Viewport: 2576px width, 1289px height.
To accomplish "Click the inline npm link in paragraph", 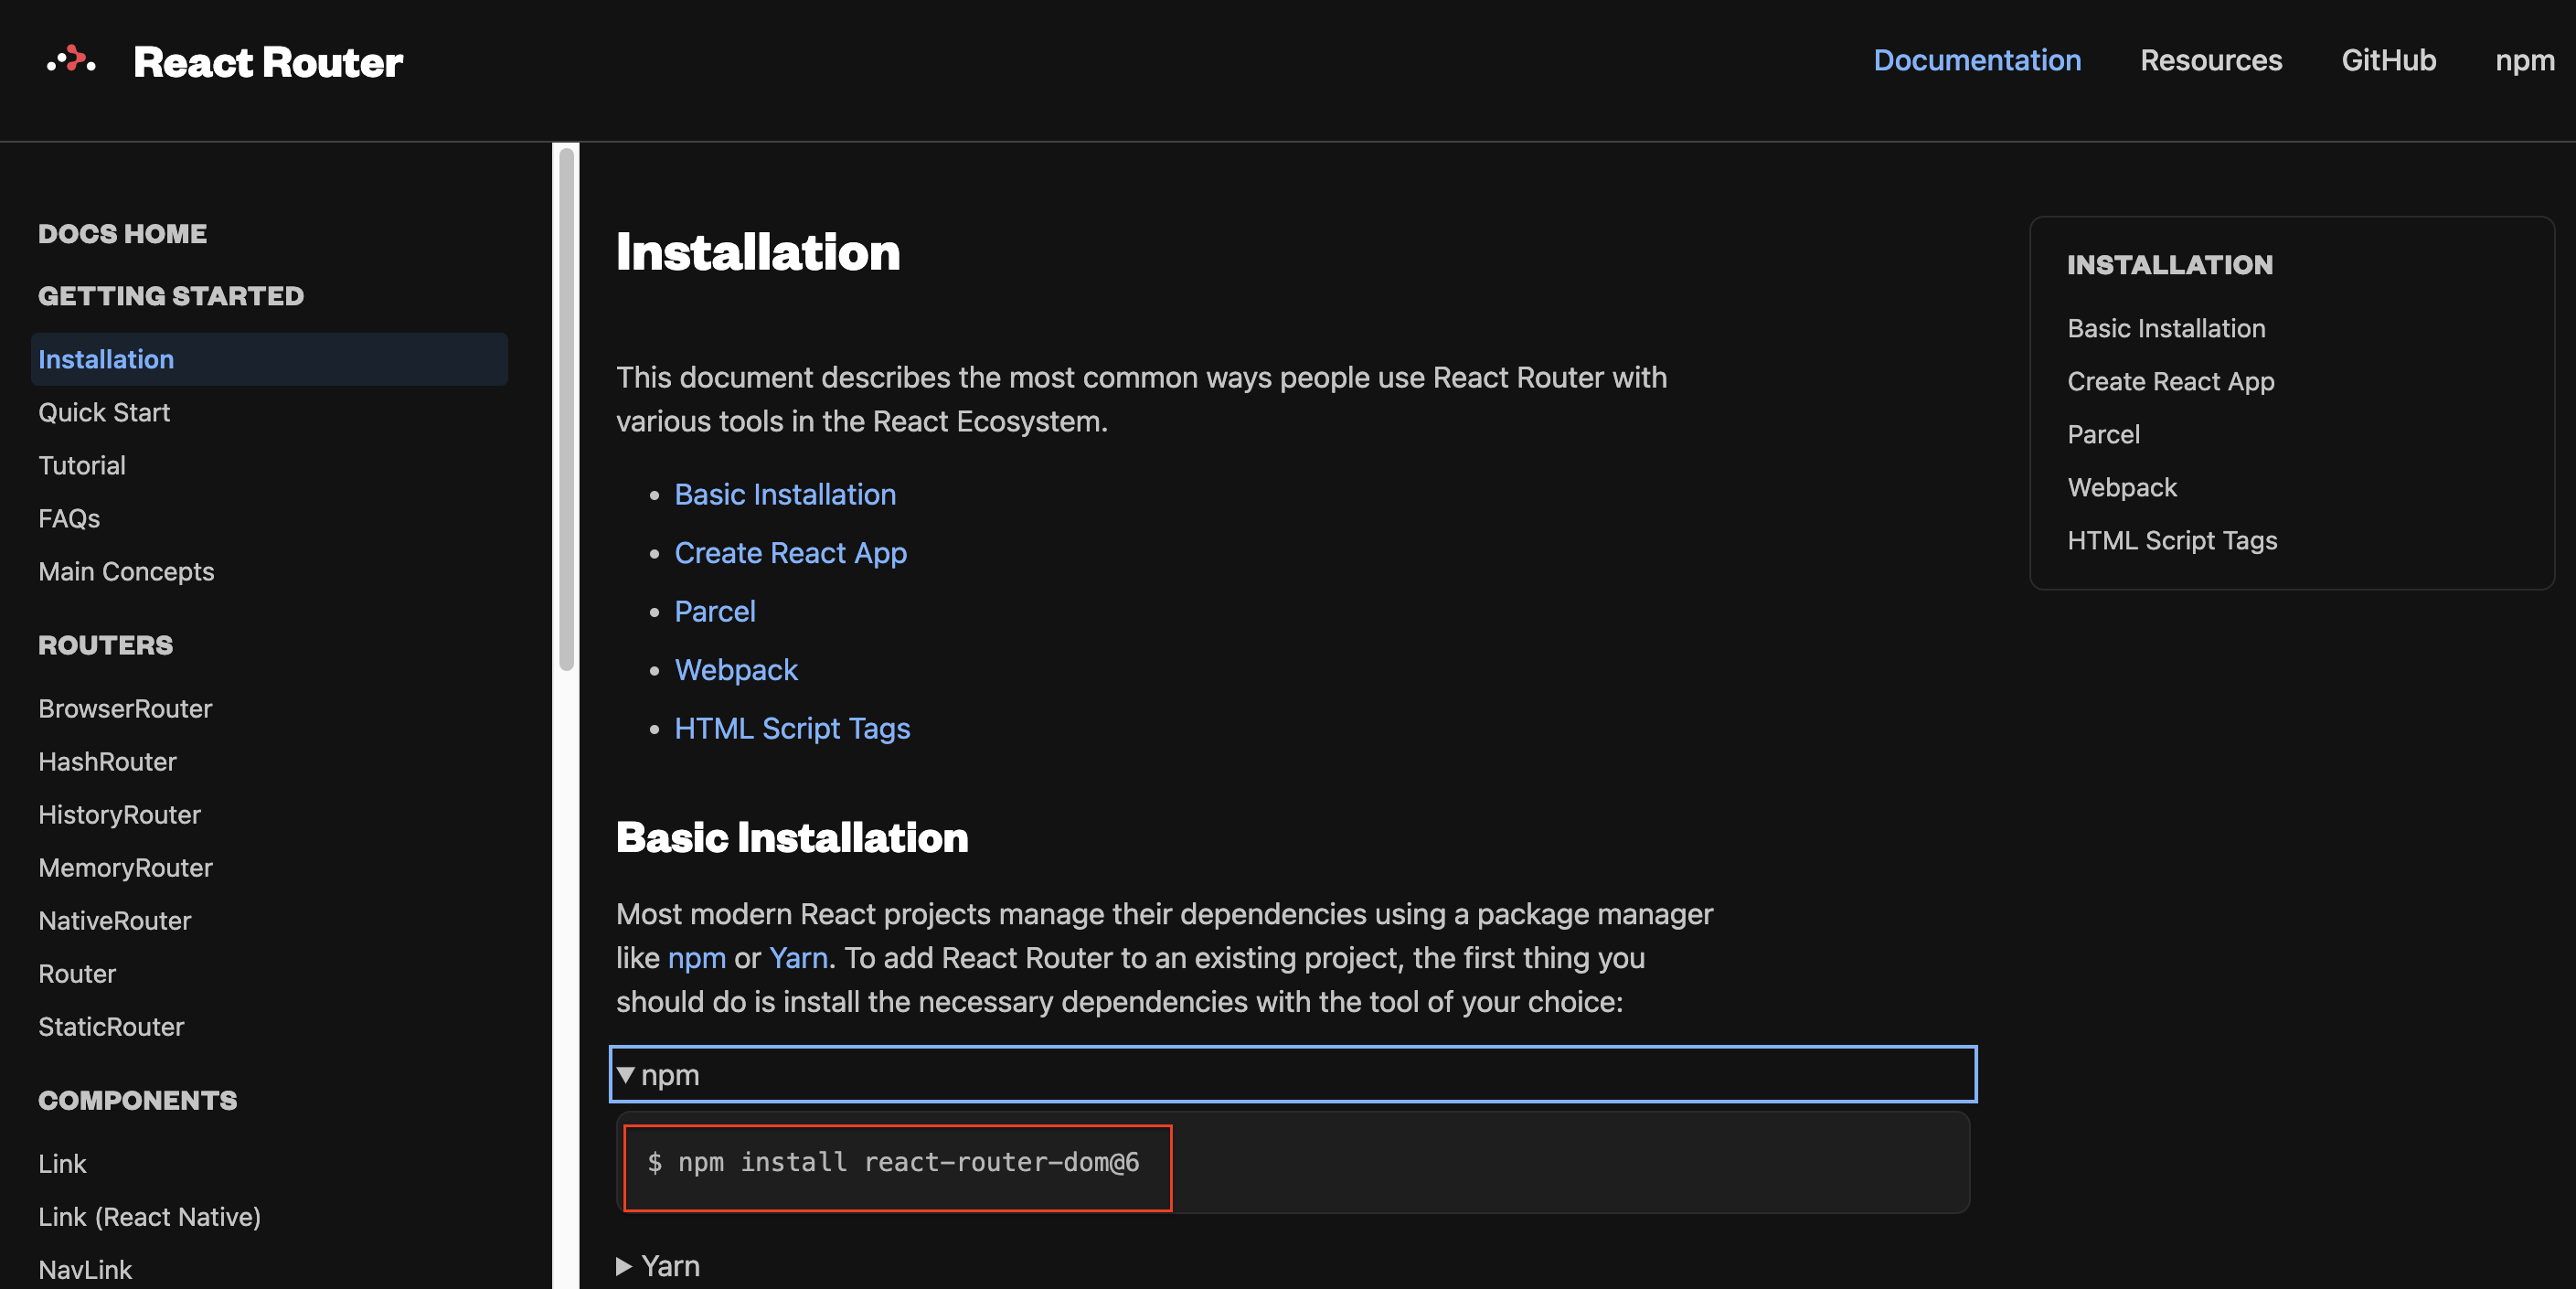I will [x=696, y=958].
